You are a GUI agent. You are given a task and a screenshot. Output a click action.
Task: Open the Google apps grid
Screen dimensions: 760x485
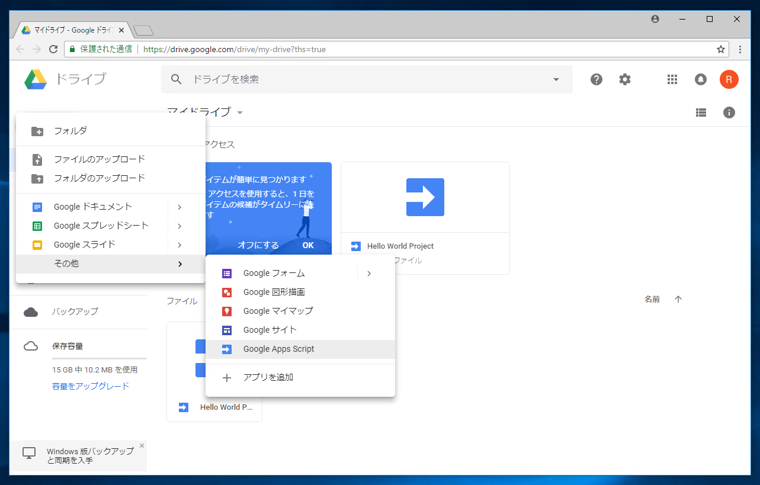[672, 79]
